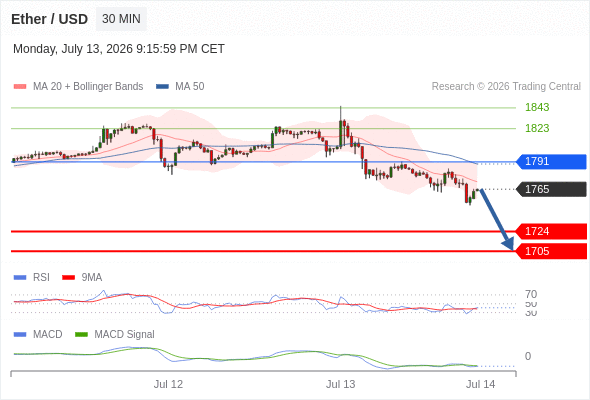The image size is (590, 400).
Task: Click the blue RSI legend swatch
Action: (x=20, y=278)
